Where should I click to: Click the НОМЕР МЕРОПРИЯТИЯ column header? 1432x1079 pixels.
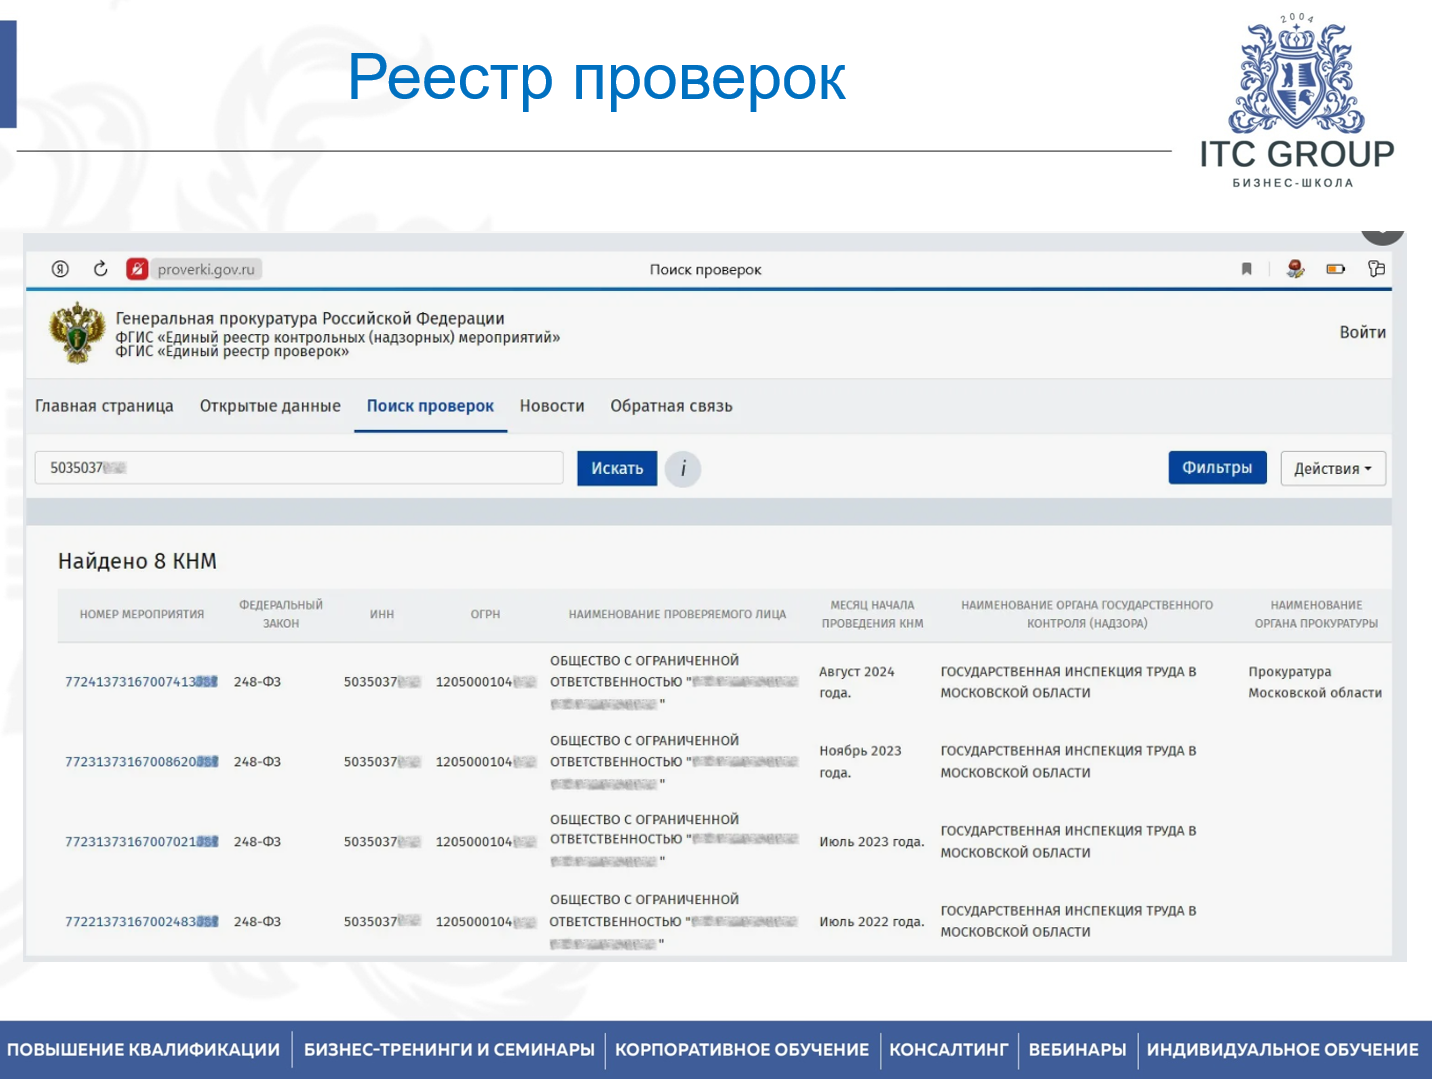(x=142, y=614)
